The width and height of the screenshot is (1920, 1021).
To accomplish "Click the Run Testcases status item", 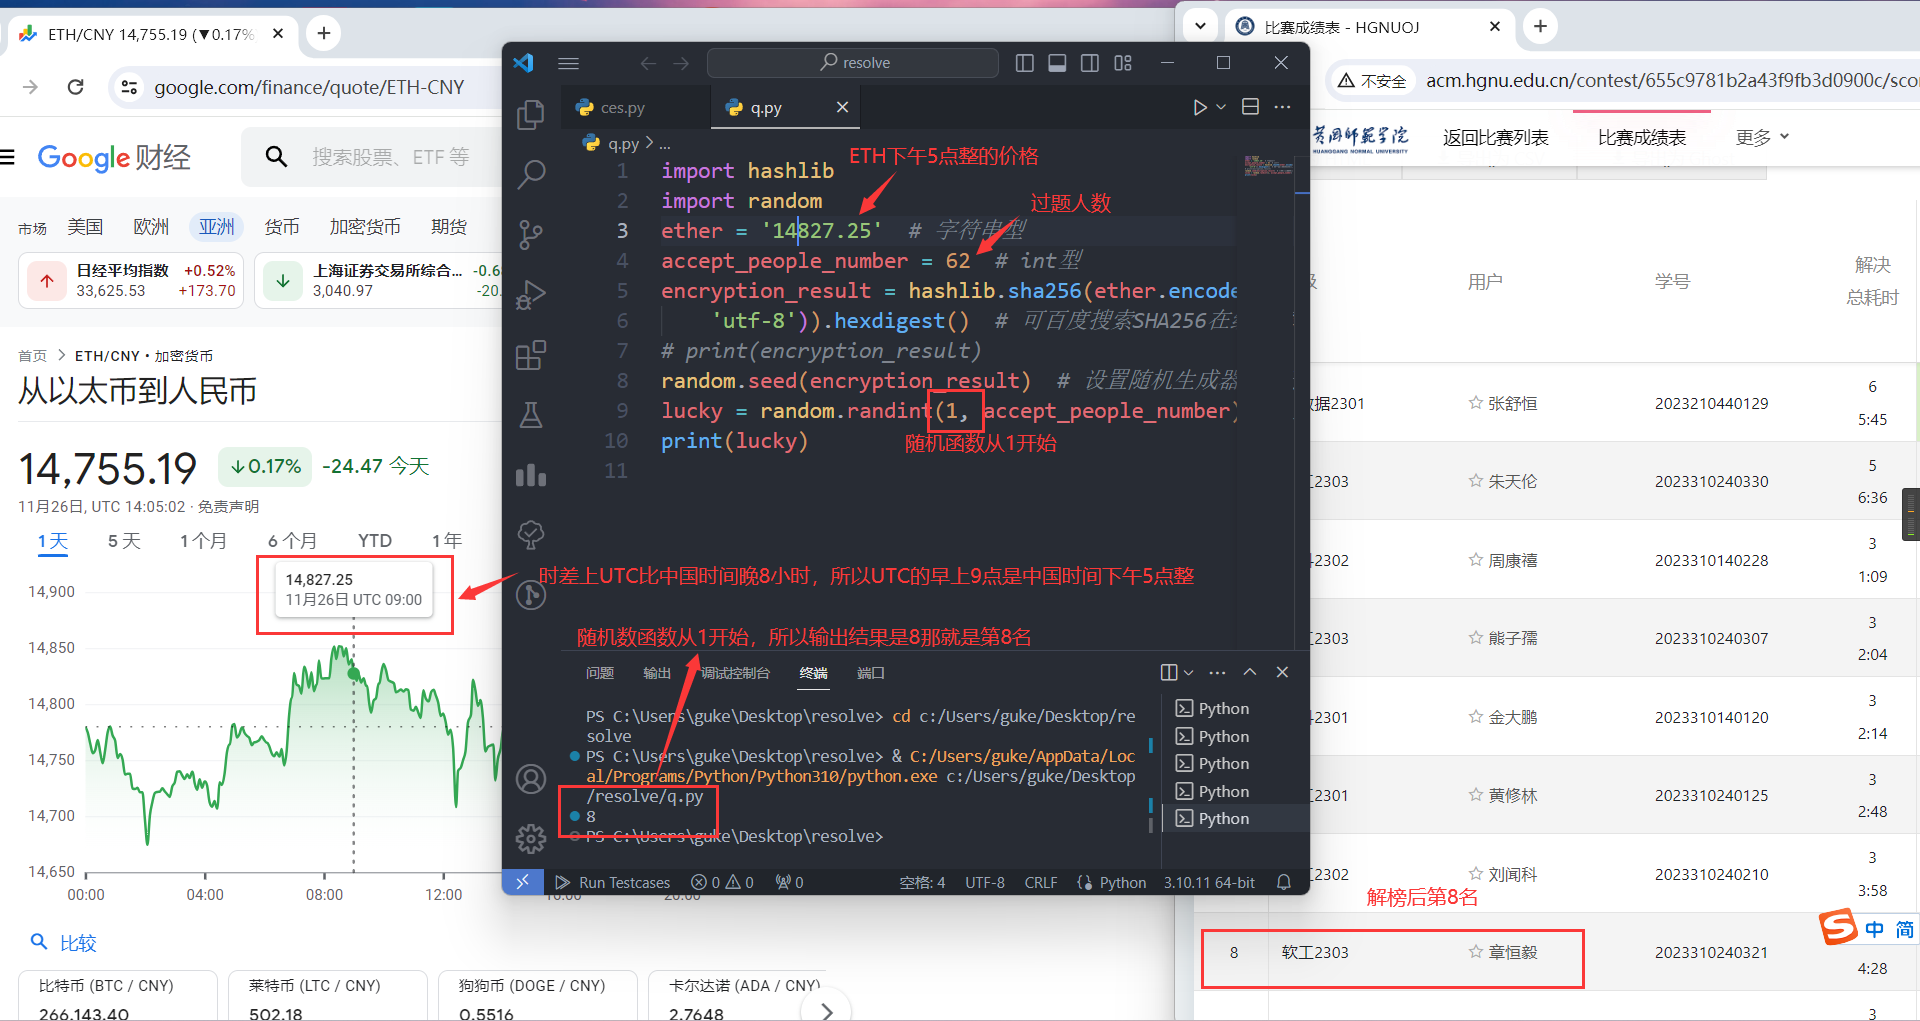I will [x=613, y=883].
